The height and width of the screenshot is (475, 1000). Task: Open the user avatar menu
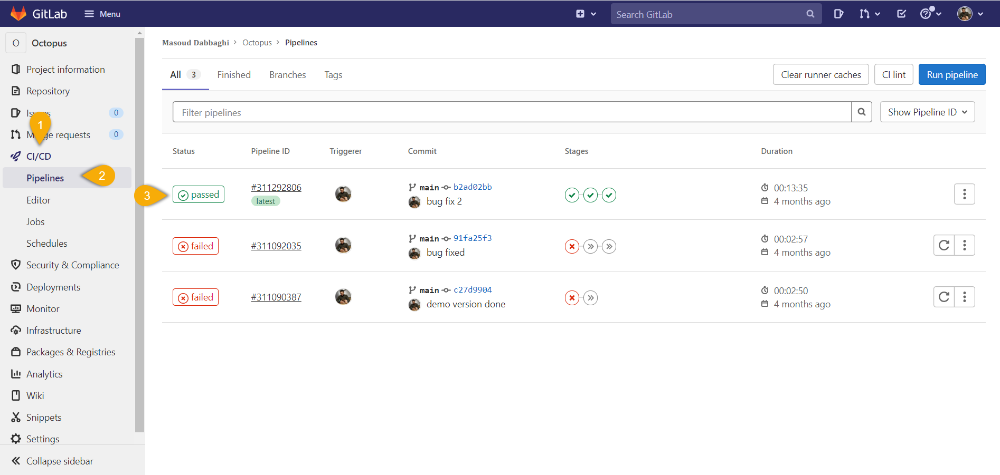pyautogui.click(x=971, y=14)
